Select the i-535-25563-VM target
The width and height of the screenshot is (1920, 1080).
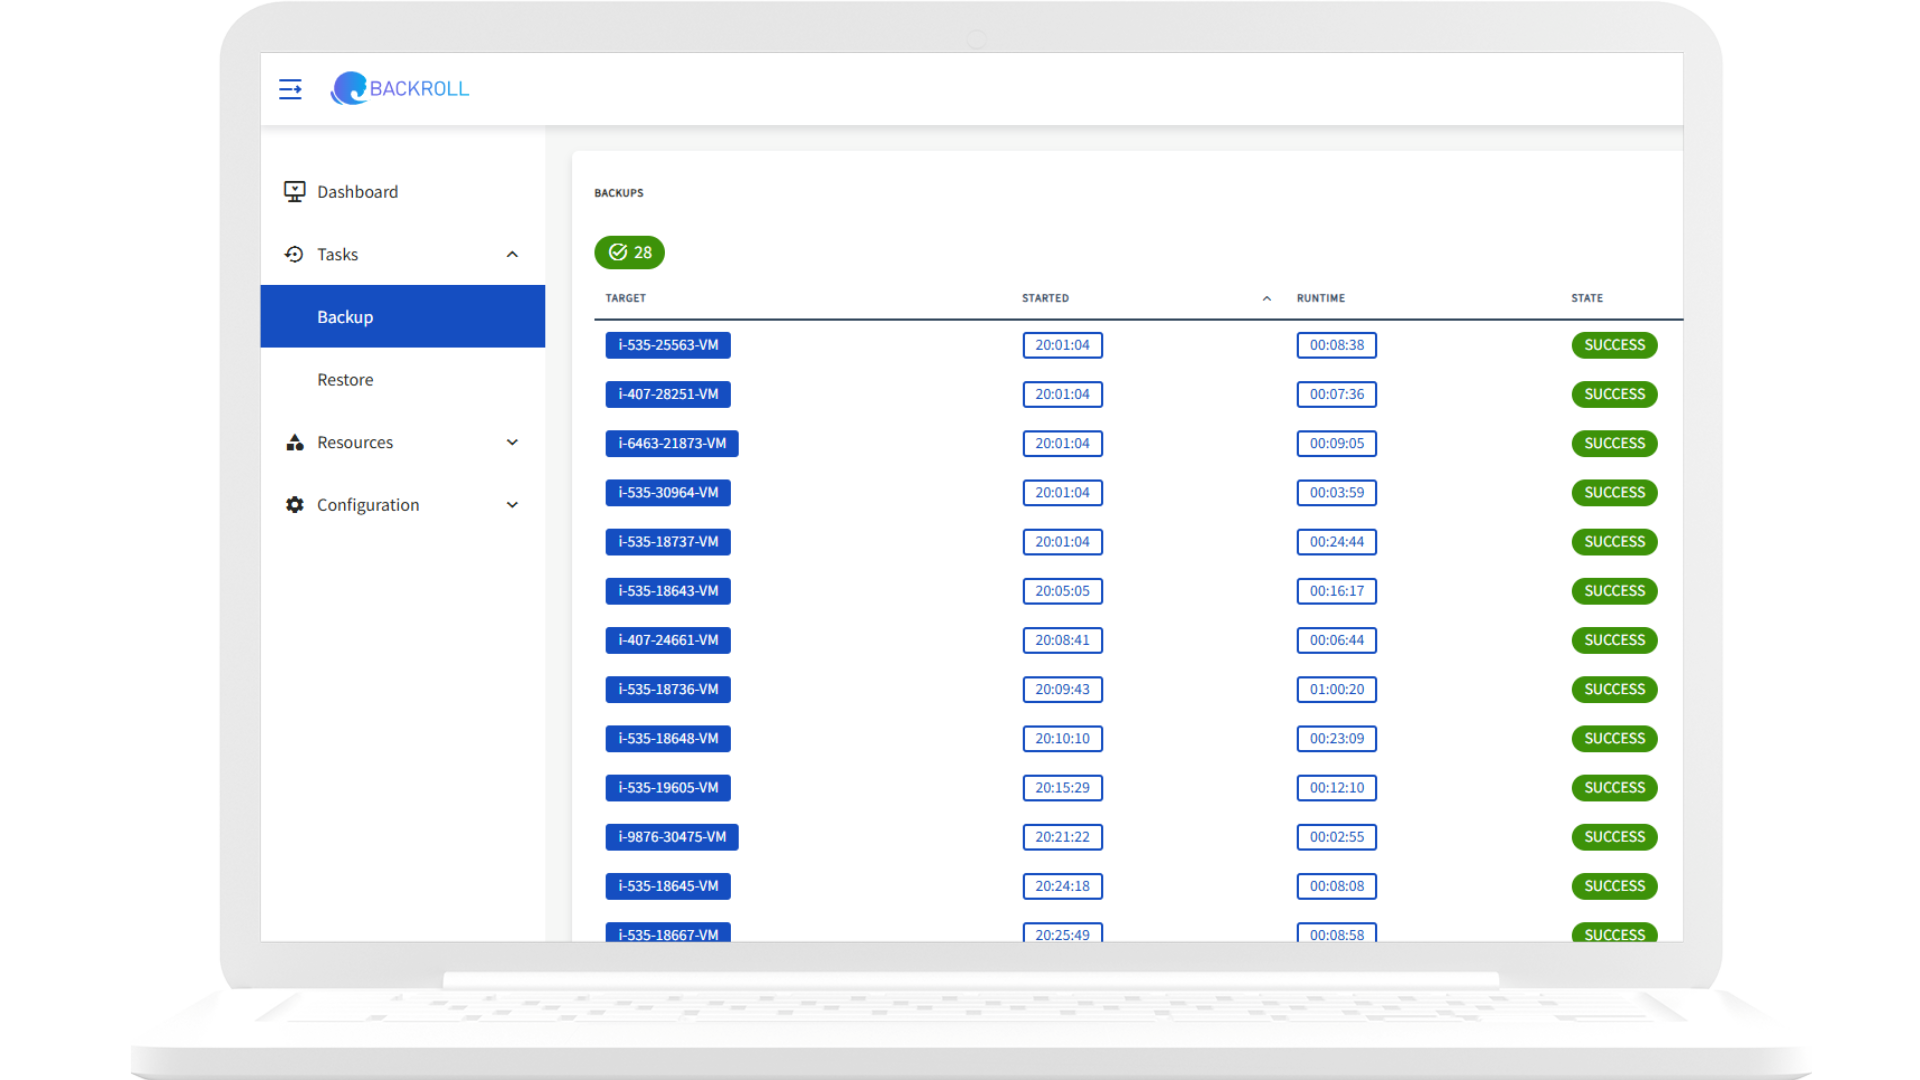[x=668, y=344]
